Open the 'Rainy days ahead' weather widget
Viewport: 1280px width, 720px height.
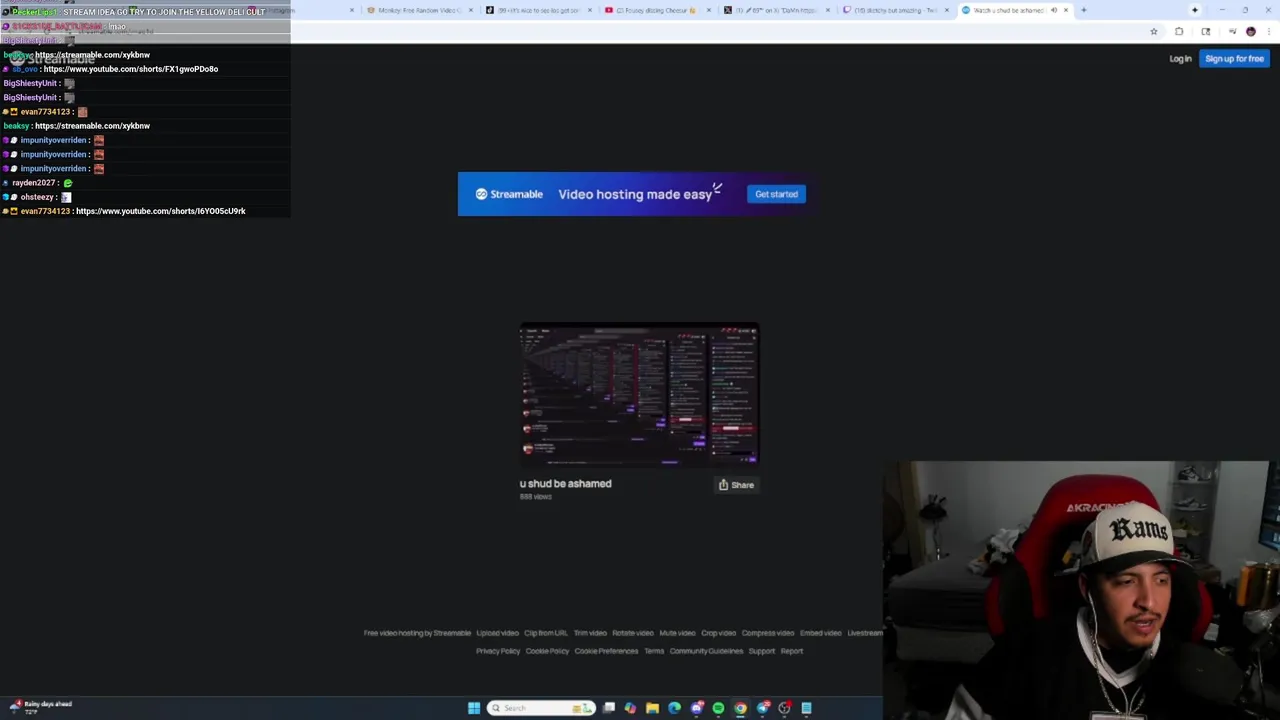40,707
